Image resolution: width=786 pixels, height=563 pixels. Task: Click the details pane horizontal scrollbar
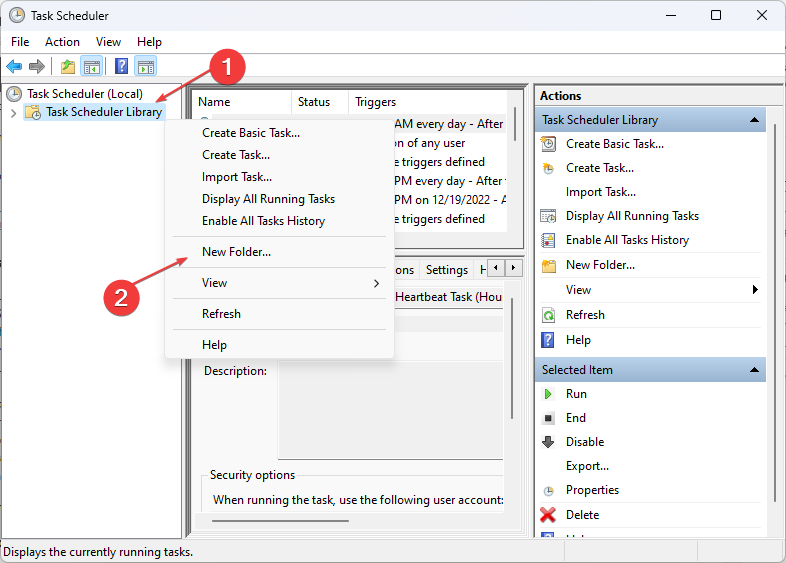[280, 521]
